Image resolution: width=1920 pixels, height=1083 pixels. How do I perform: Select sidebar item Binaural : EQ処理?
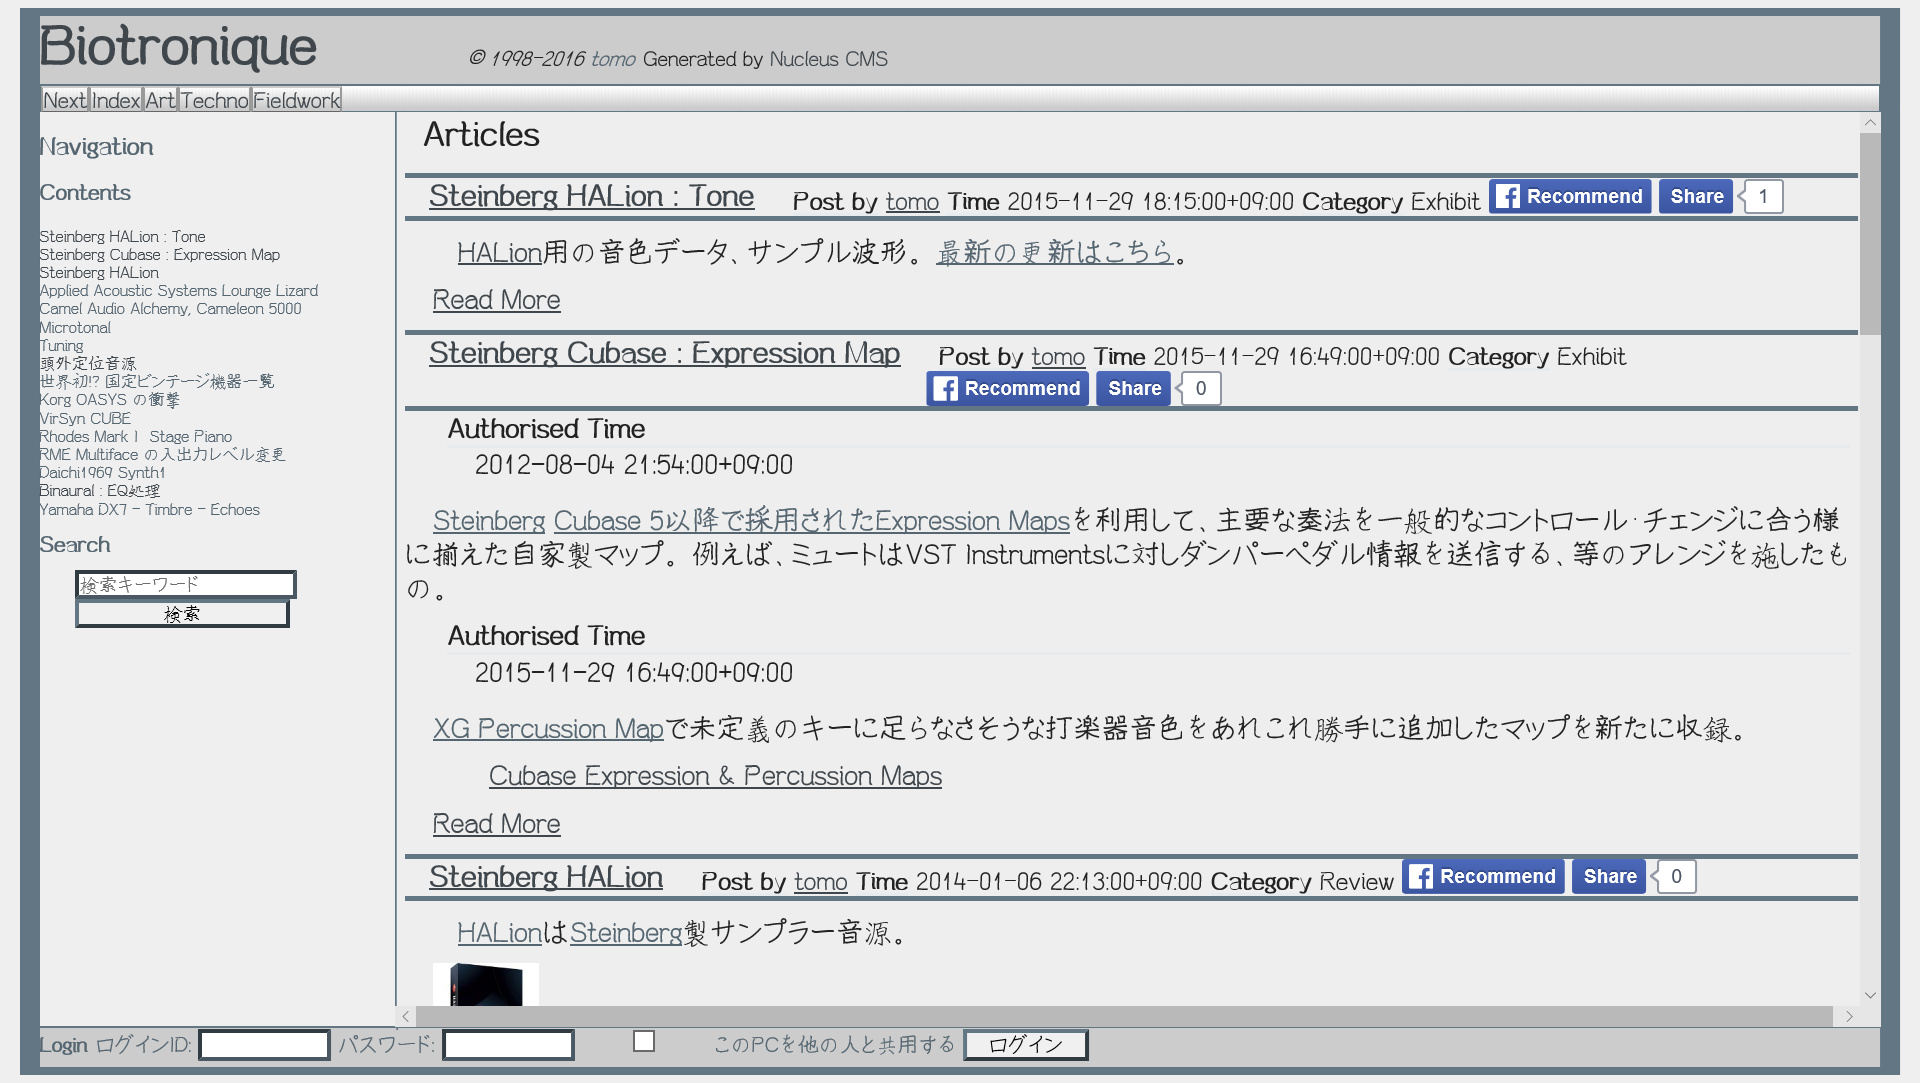[99, 491]
